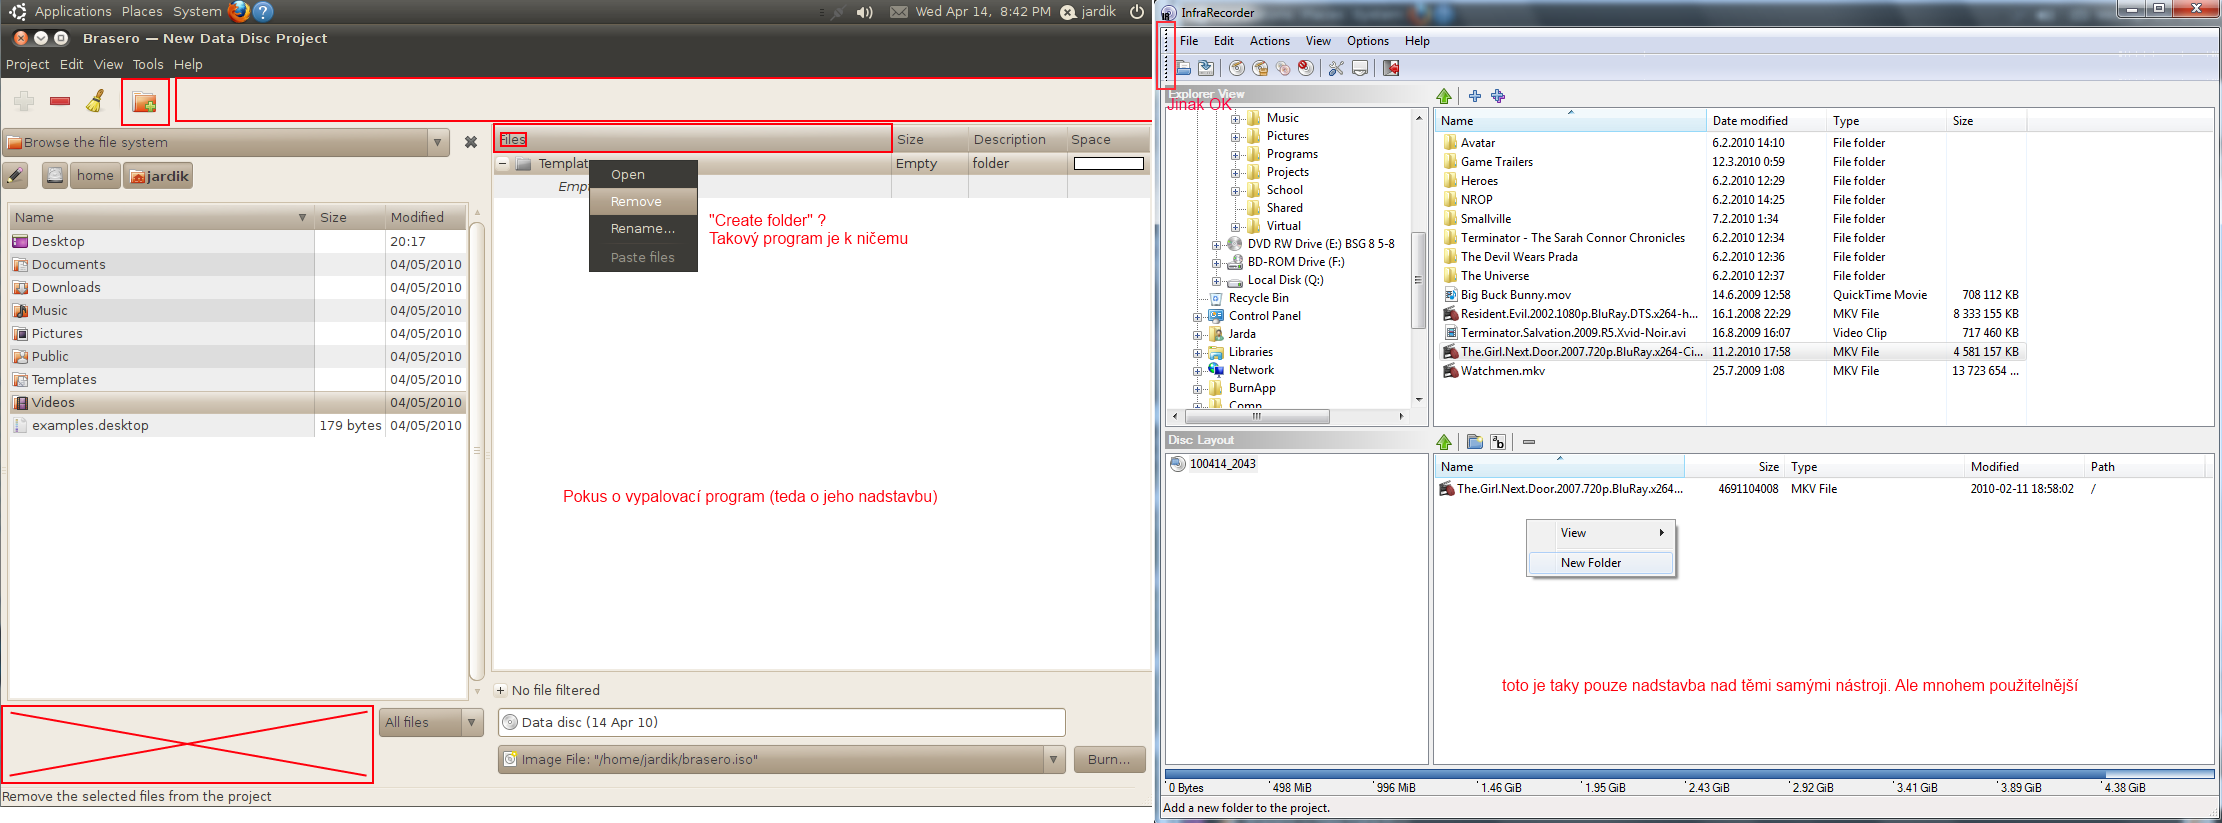Click the disc space usage bar in InfraRecorder
Screen dimensions: 2222x823
(x=1689, y=774)
